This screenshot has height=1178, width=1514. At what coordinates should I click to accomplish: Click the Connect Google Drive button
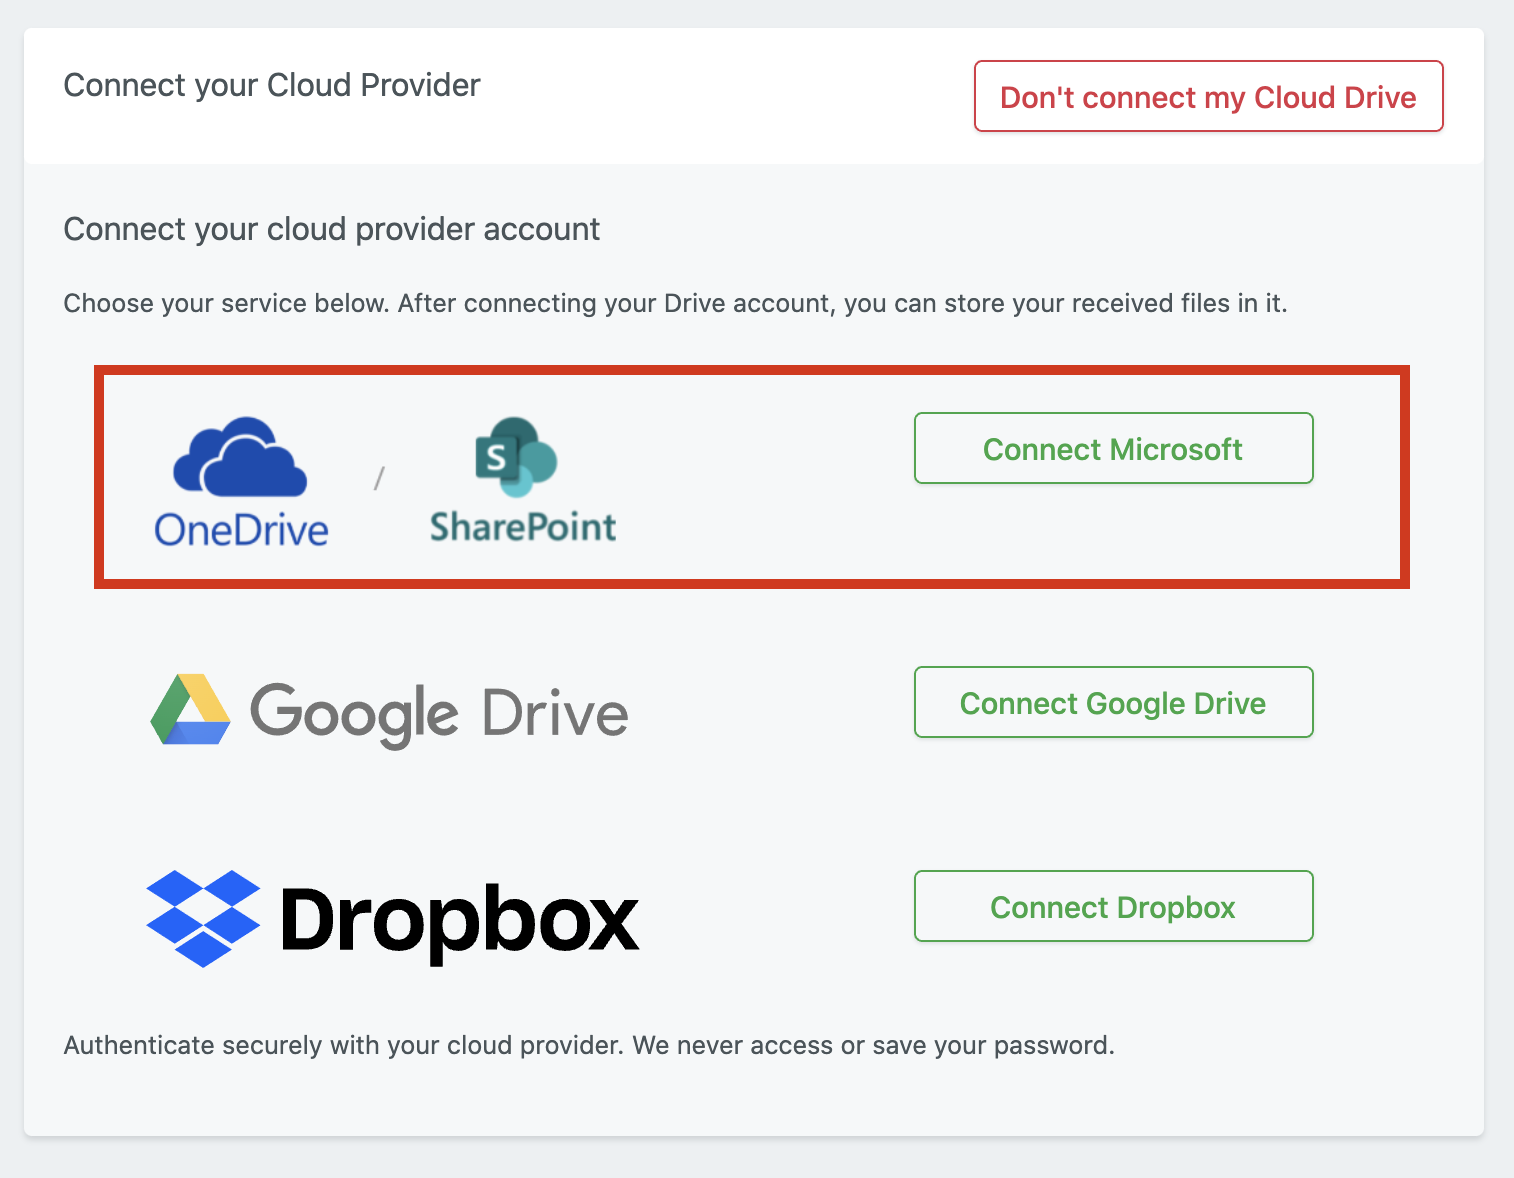[1113, 702]
